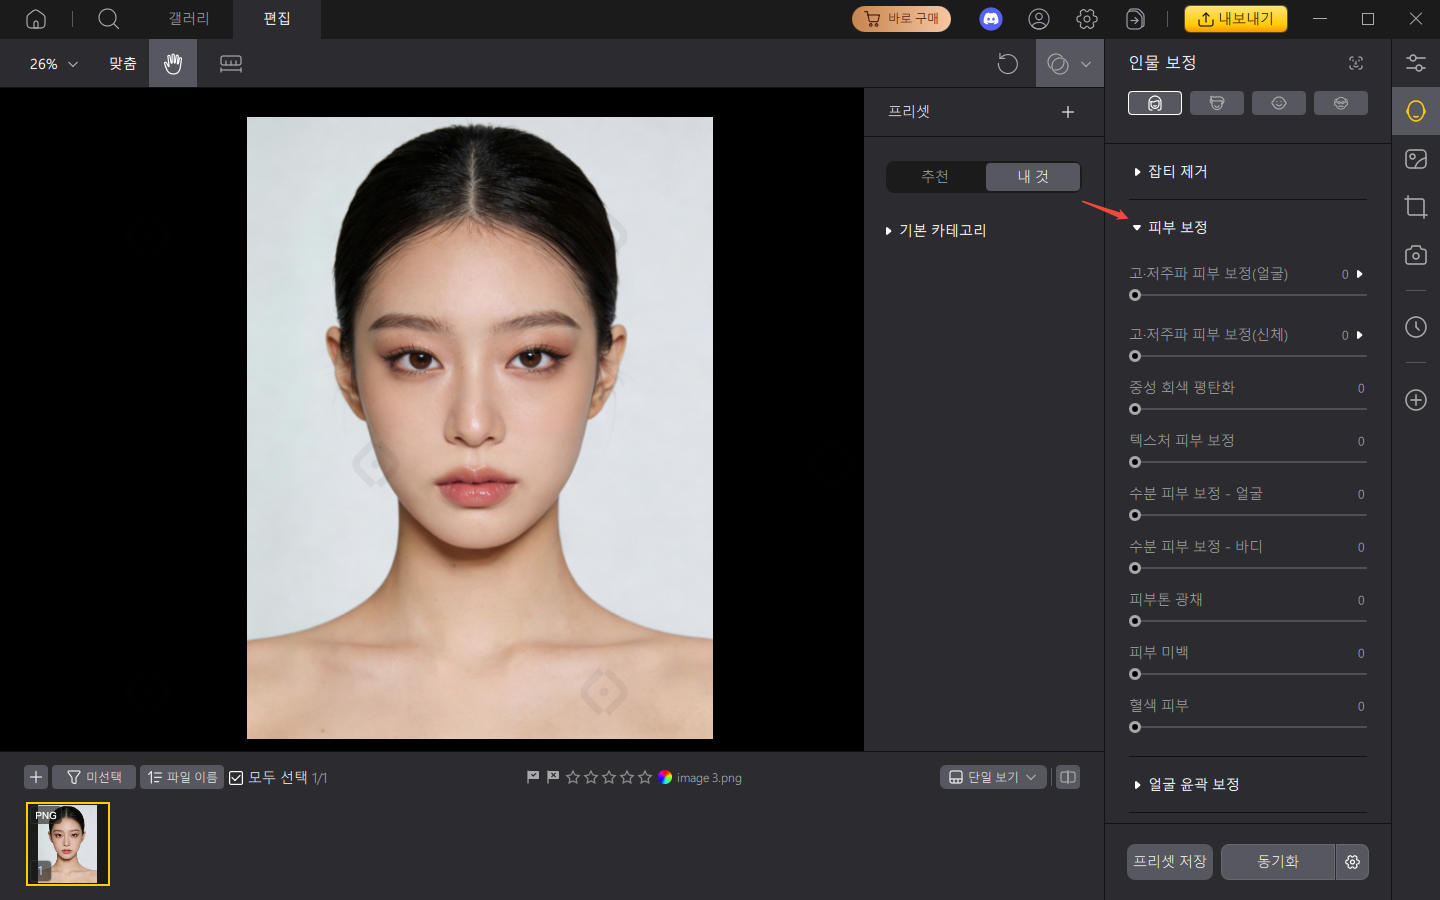Click the 프리셋 저장 button
The image size is (1440, 900).
coord(1168,862)
